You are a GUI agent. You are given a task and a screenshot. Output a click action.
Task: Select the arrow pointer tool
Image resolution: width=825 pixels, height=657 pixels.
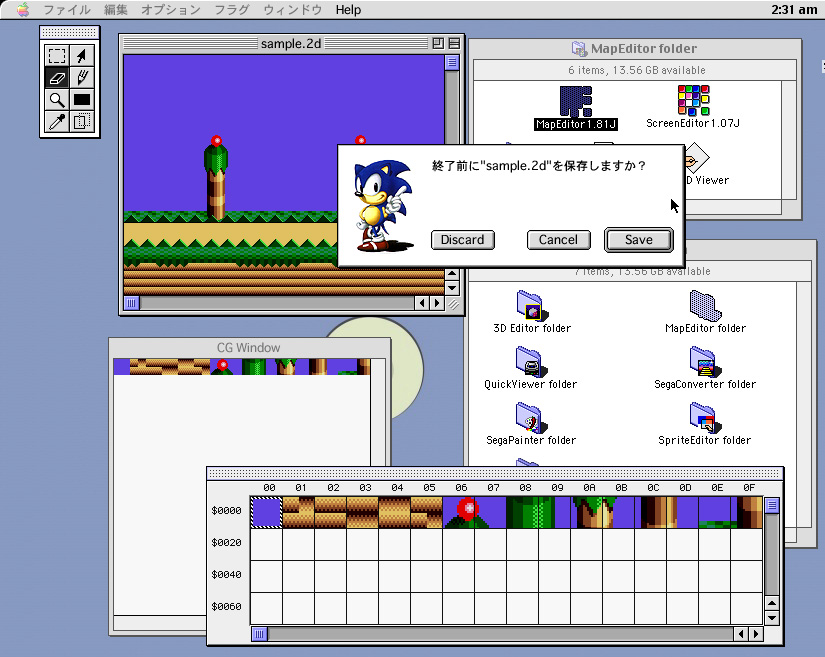pos(83,56)
